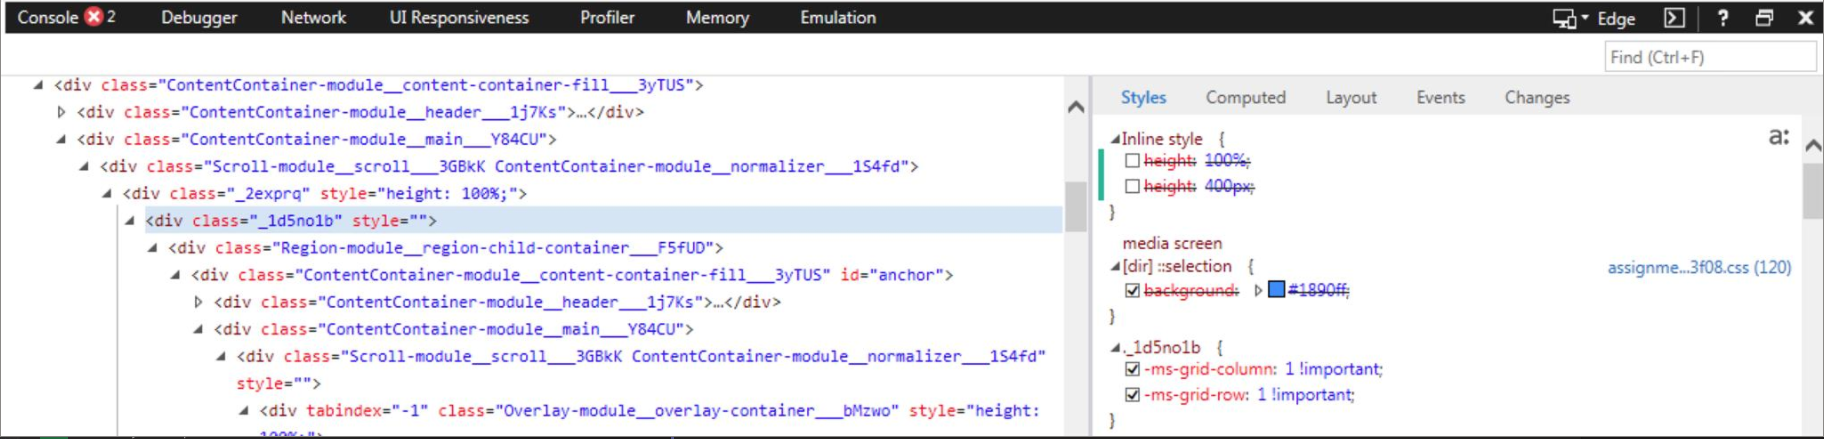Toggle the console drawer icon
This screenshot has height=439, width=1824.
[x=1674, y=18]
